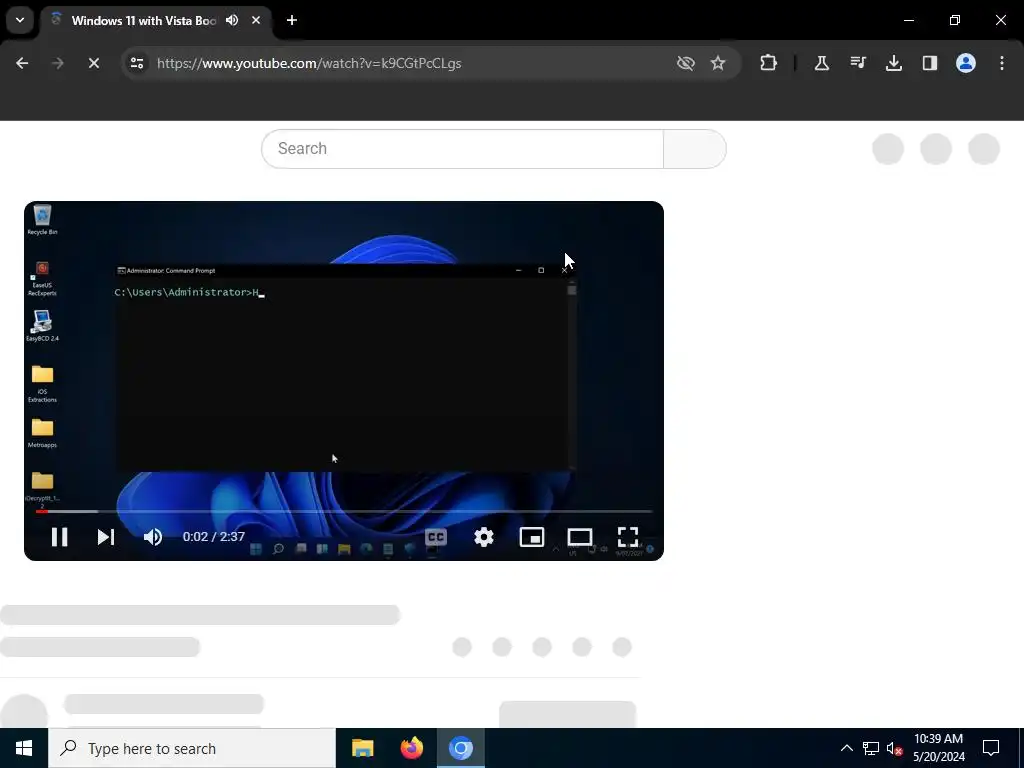Select Chrome on the taskbar

(460, 748)
